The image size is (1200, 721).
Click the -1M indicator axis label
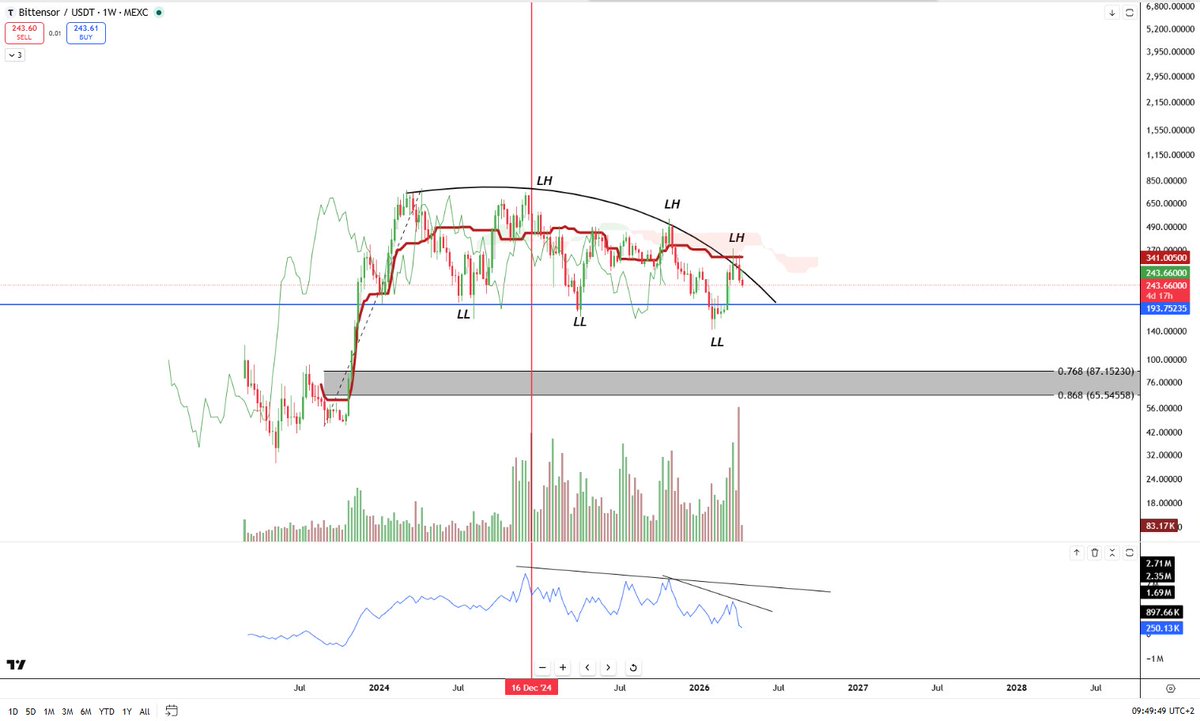tap(1157, 658)
